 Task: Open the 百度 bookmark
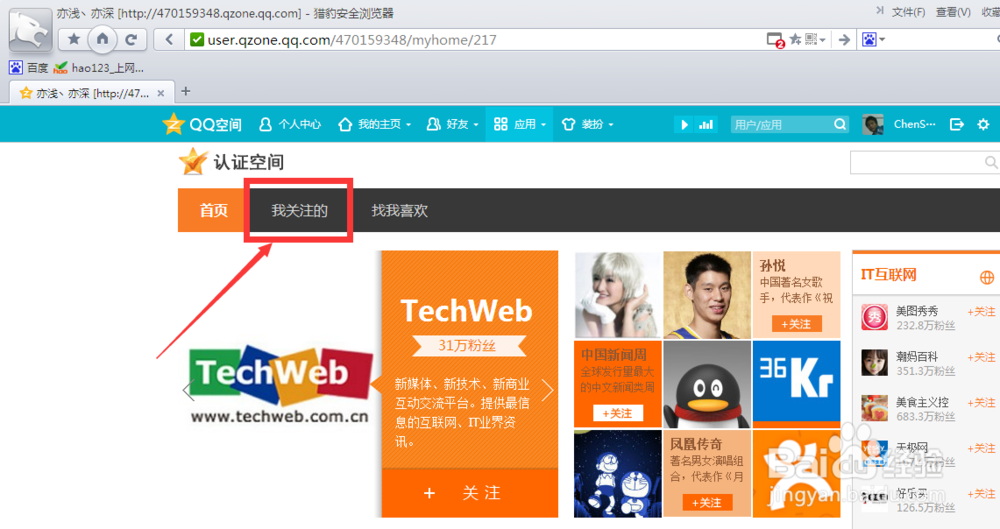[29, 68]
